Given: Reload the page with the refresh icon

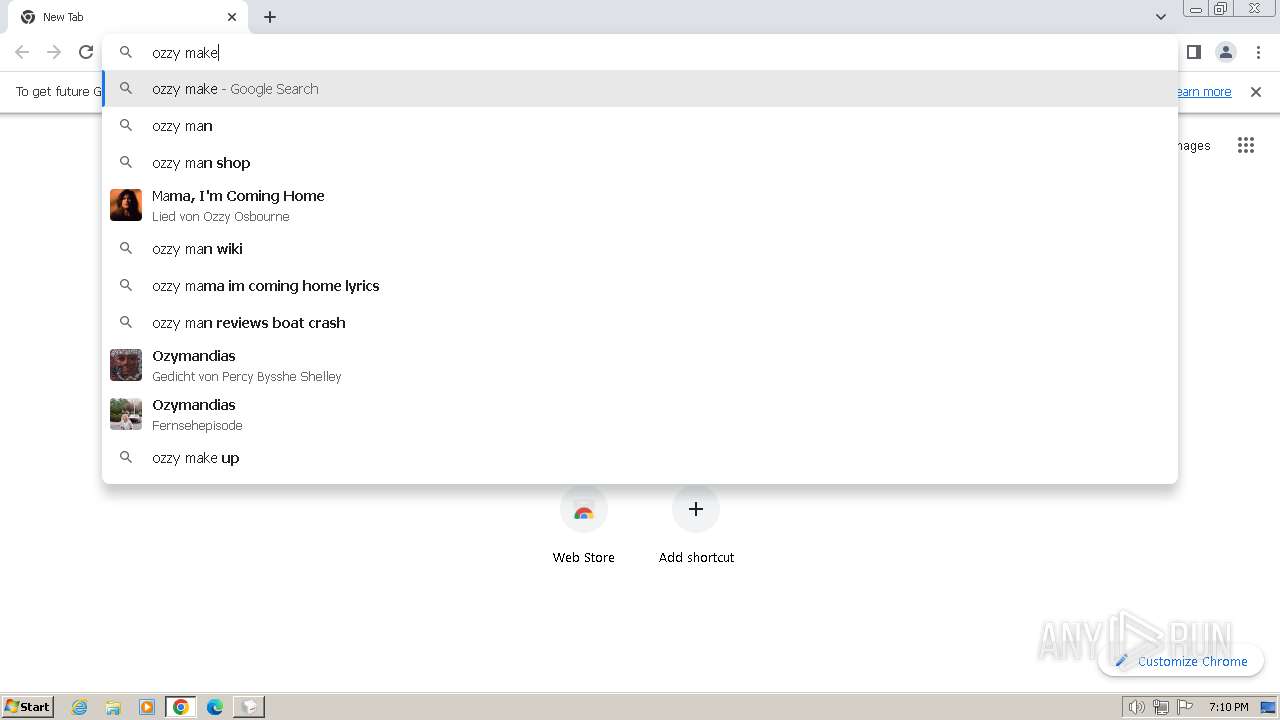Looking at the screenshot, I should tap(86, 52).
